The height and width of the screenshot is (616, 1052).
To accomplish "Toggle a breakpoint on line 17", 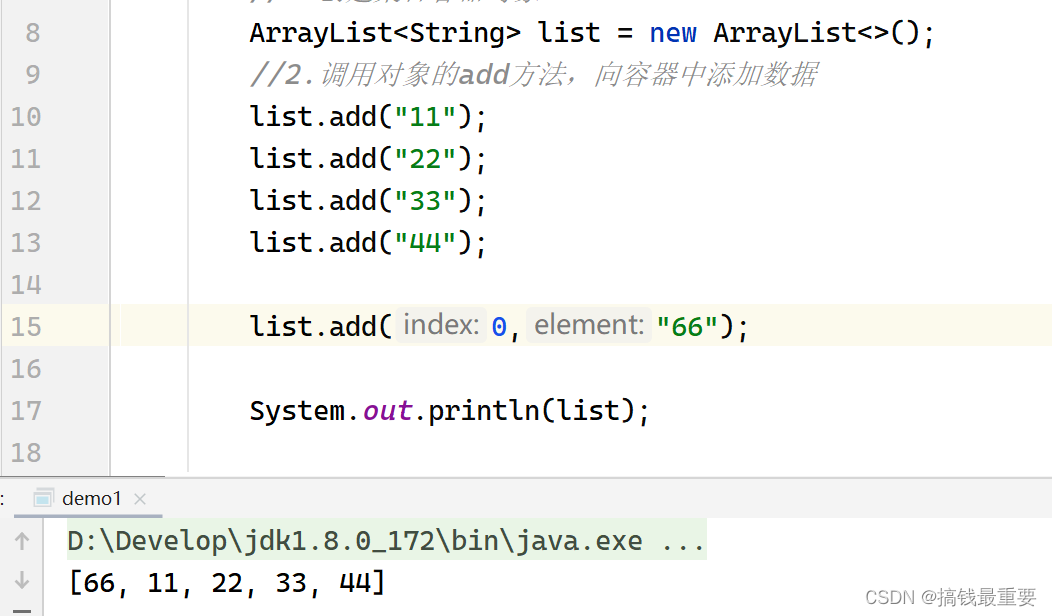I will (150, 410).
